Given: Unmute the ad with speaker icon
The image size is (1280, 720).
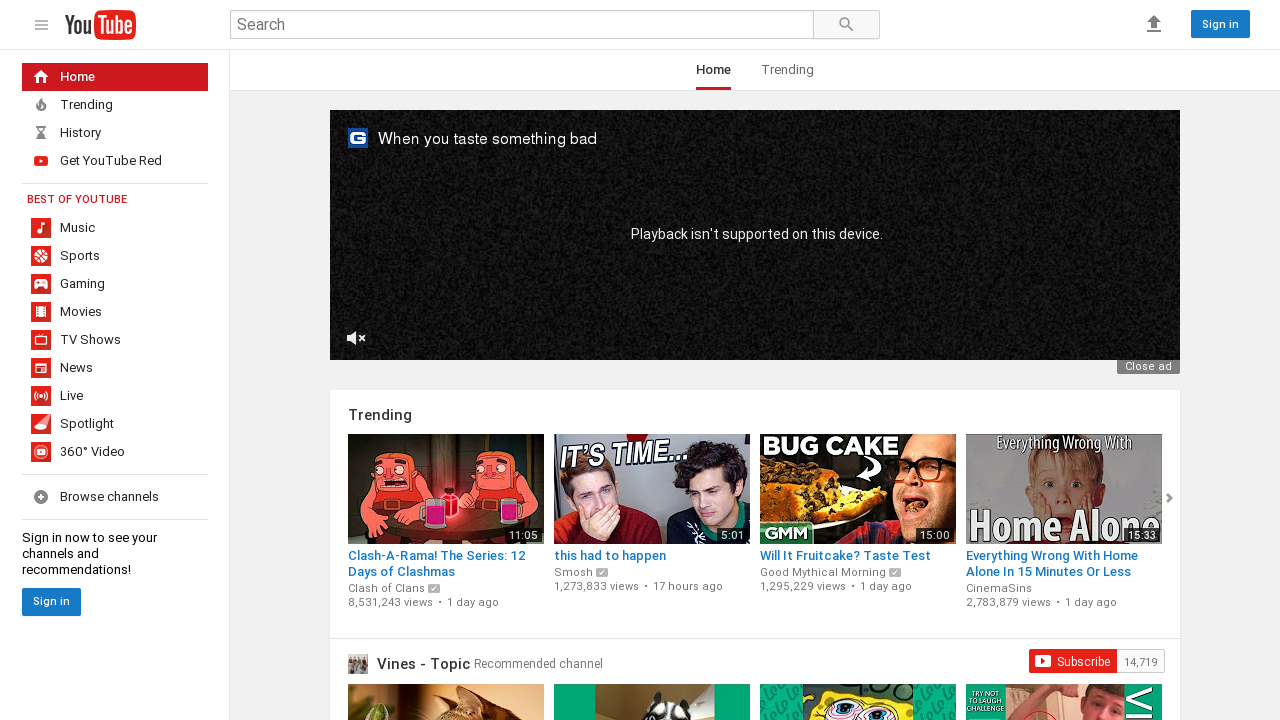Looking at the screenshot, I should (x=356, y=338).
